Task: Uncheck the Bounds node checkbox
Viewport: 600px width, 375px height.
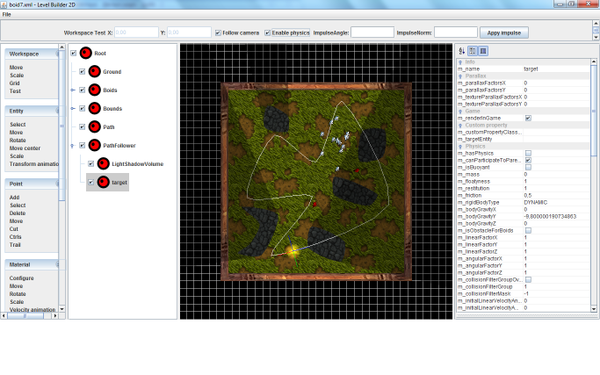Action: click(82, 108)
